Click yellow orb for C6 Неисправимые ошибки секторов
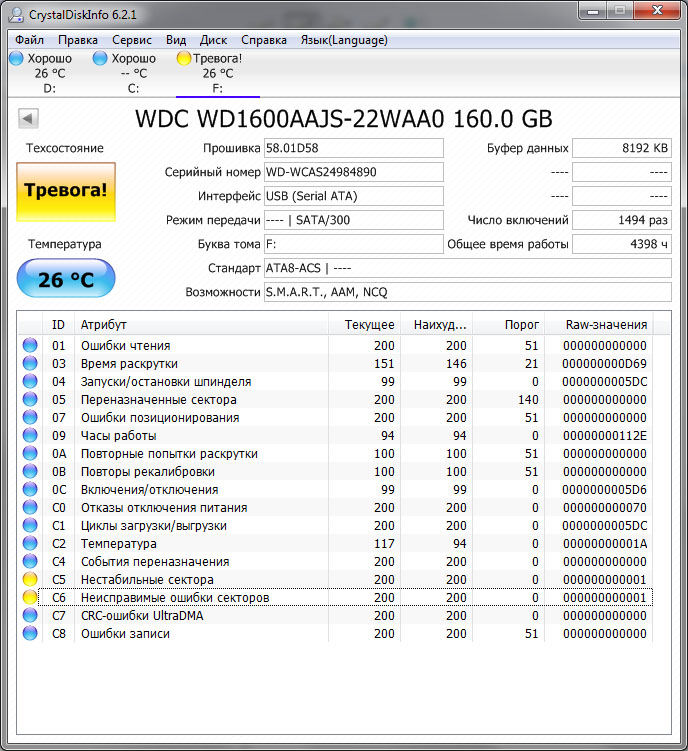688x751 pixels. pyautogui.click(x=30, y=597)
